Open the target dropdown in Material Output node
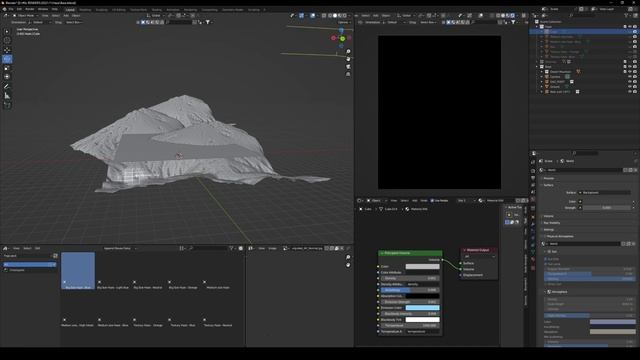This screenshot has height=360, width=640. pos(480,256)
